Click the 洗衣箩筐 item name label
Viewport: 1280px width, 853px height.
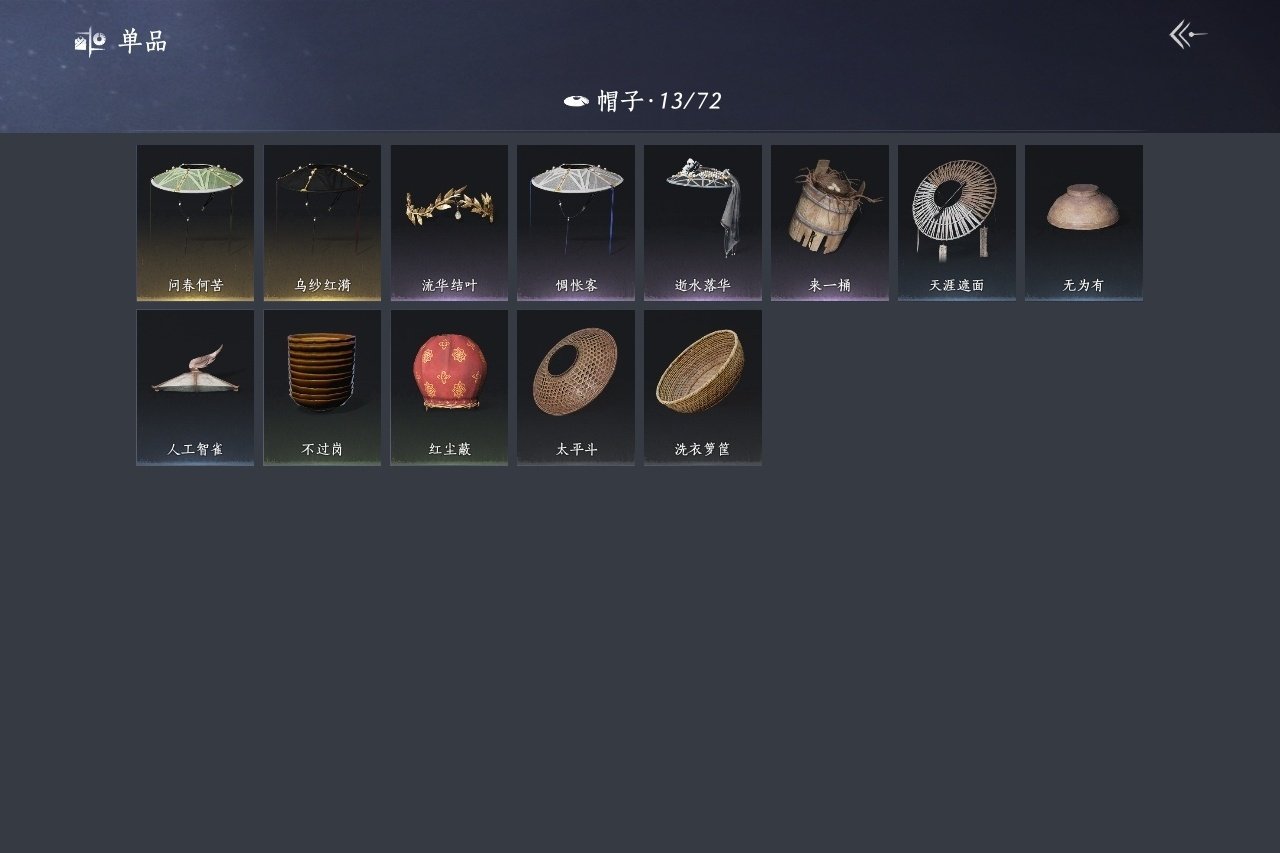coord(703,450)
